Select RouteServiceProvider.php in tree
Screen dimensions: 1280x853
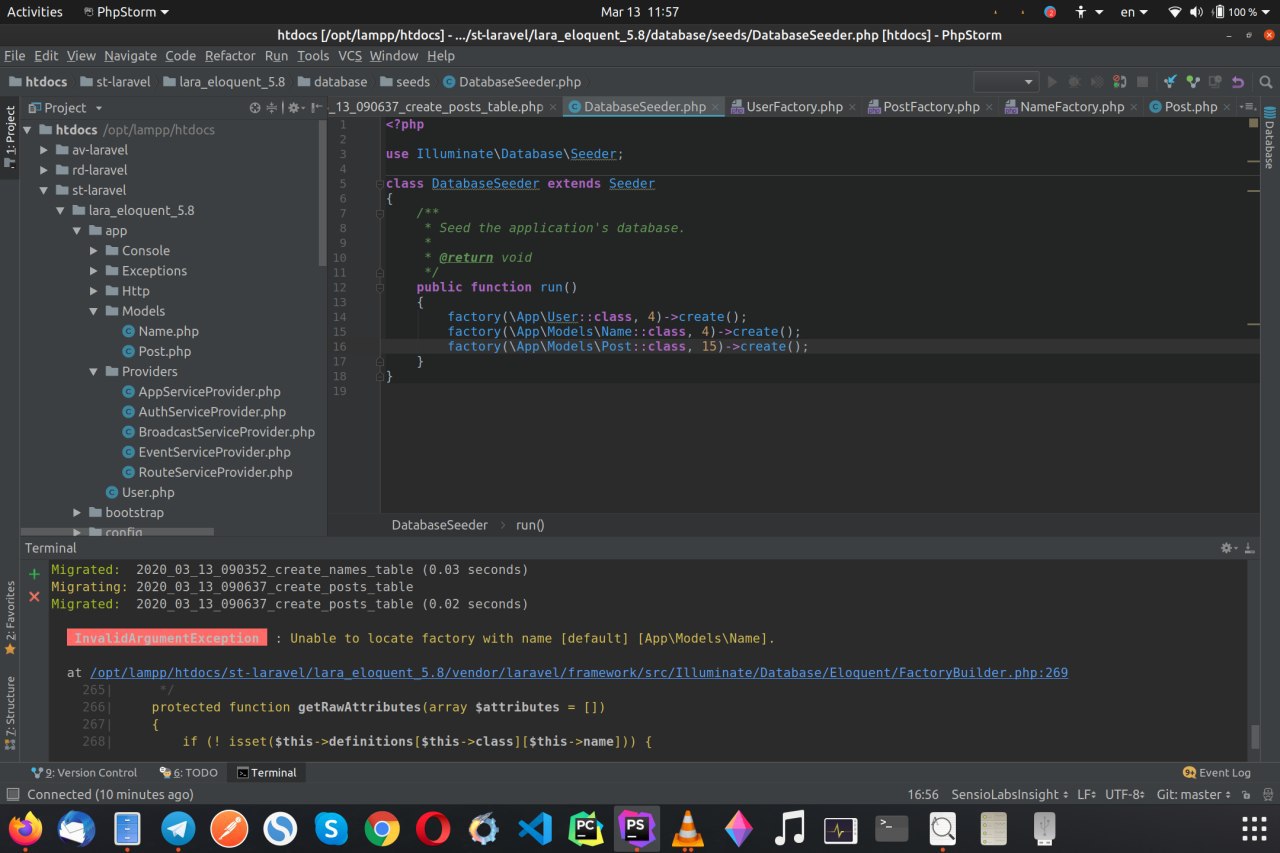pyautogui.click(x=207, y=472)
